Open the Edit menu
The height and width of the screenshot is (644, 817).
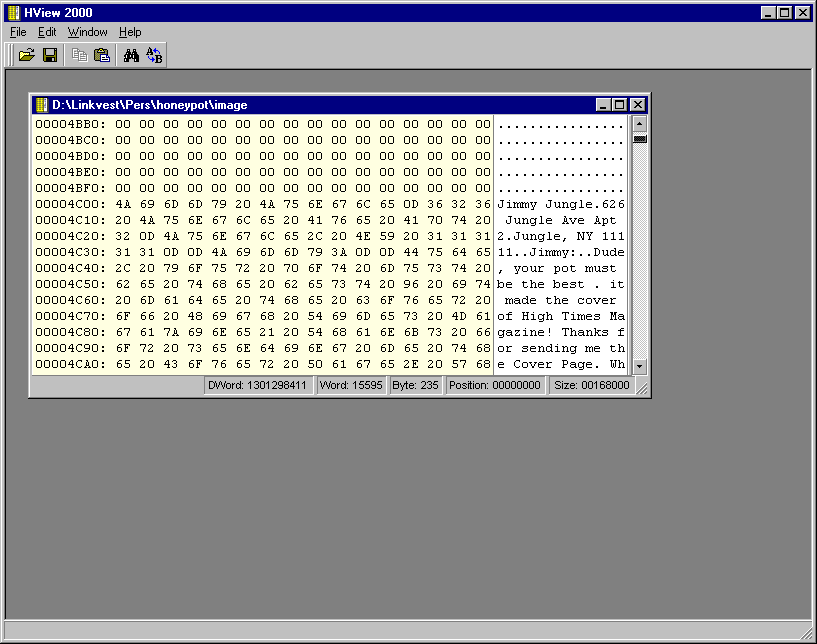point(47,32)
